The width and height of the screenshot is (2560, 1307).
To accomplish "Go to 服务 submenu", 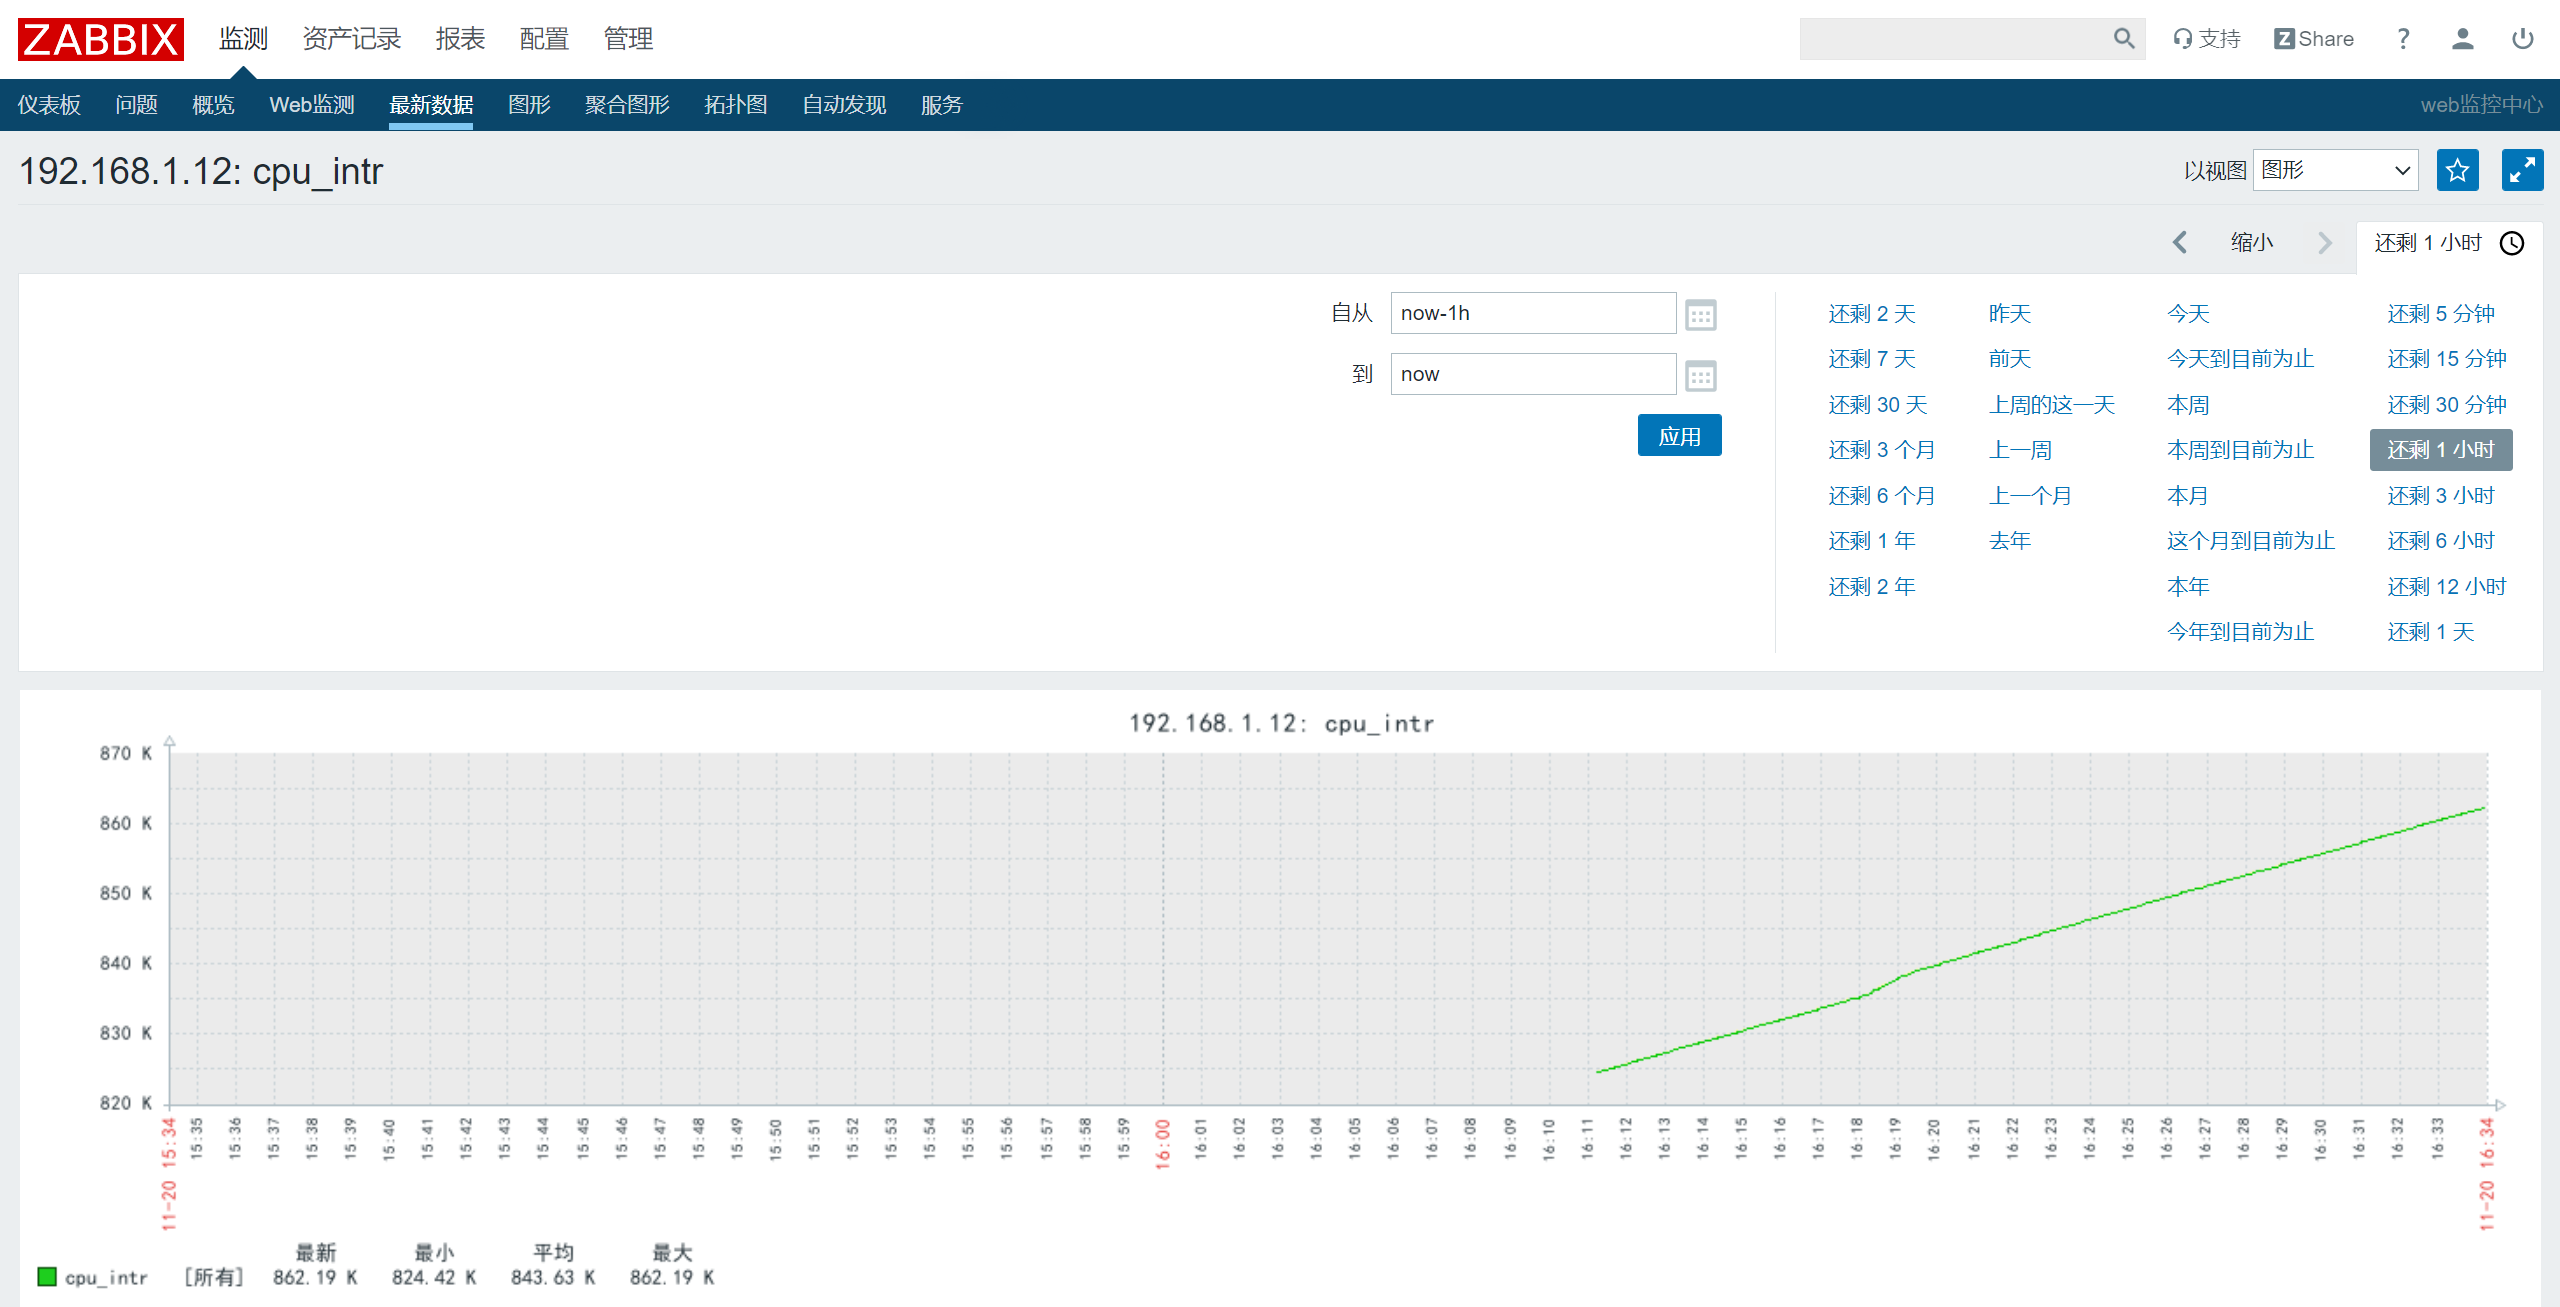I will point(942,105).
